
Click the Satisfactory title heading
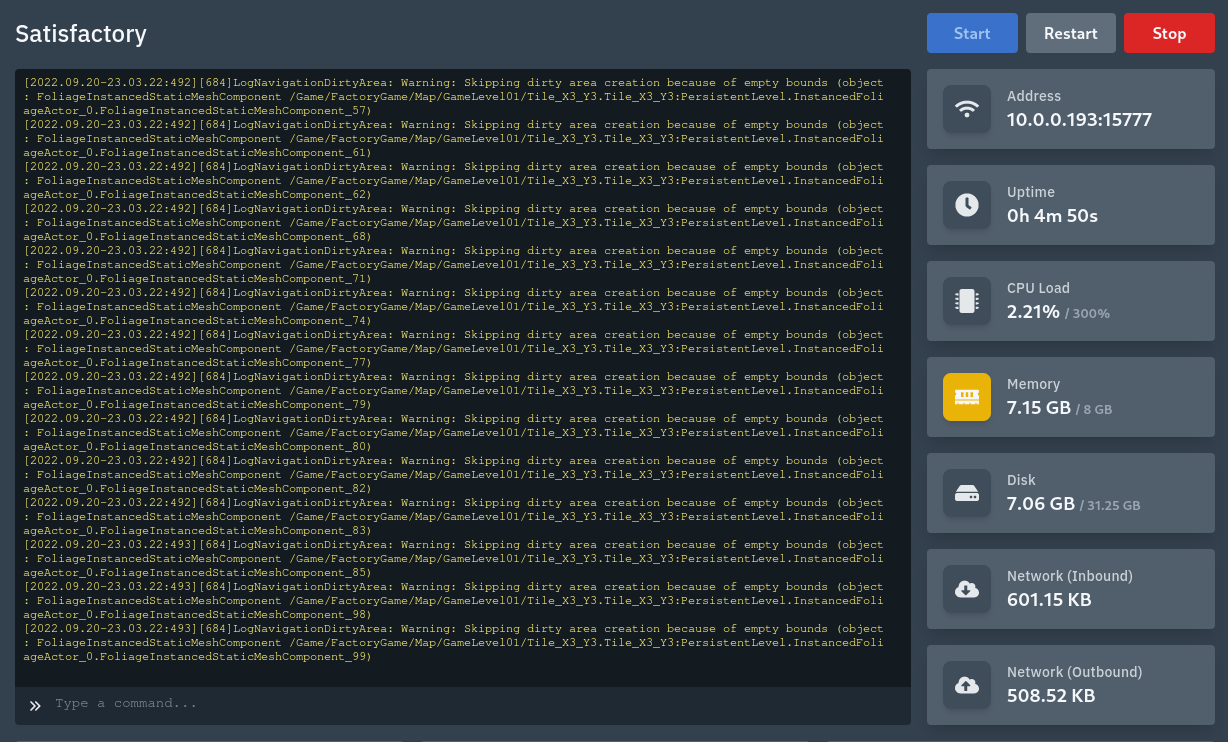click(80, 33)
